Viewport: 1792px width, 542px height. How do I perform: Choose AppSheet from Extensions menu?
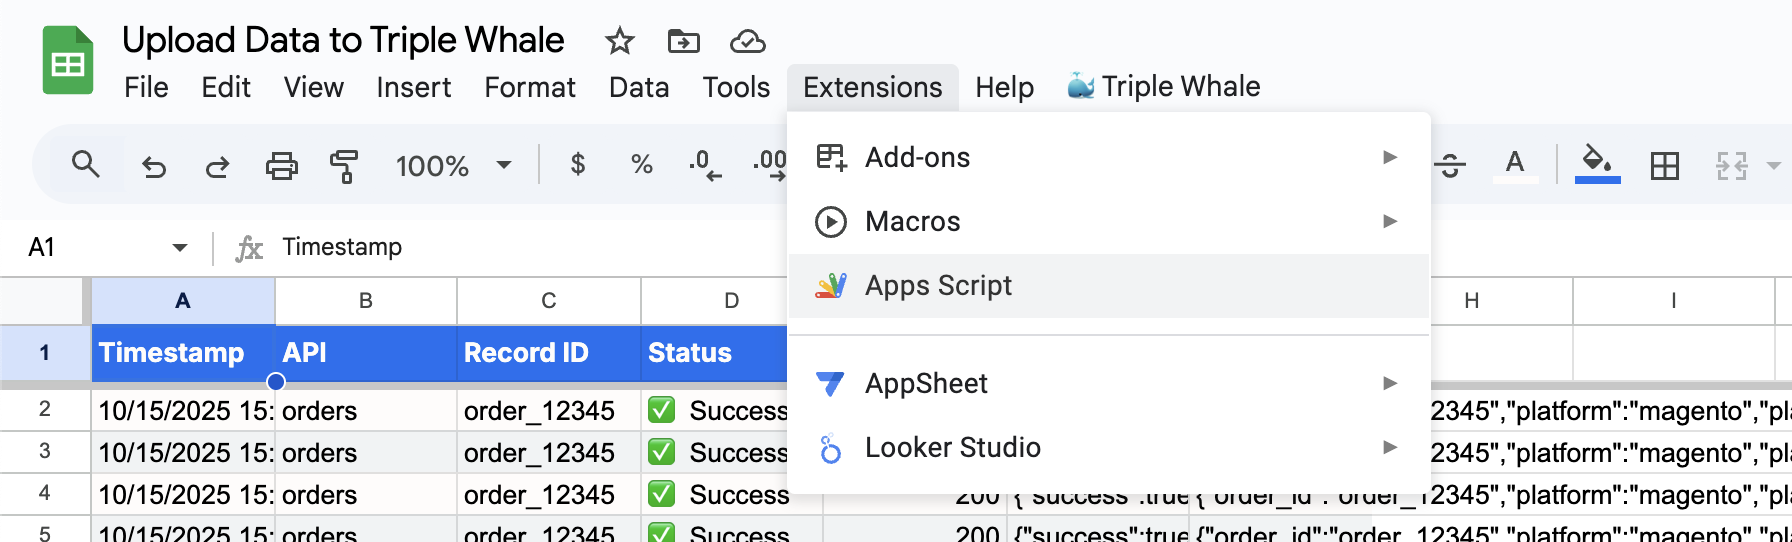tap(1109, 383)
